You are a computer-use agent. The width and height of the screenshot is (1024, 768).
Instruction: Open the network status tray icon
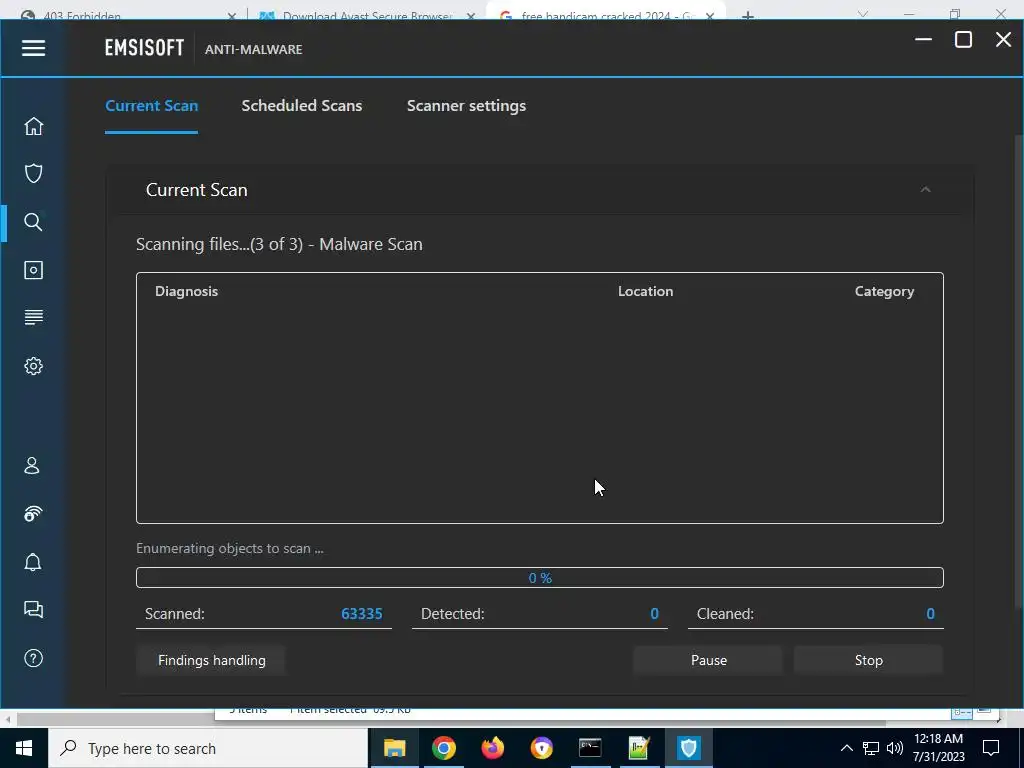click(871, 748)
